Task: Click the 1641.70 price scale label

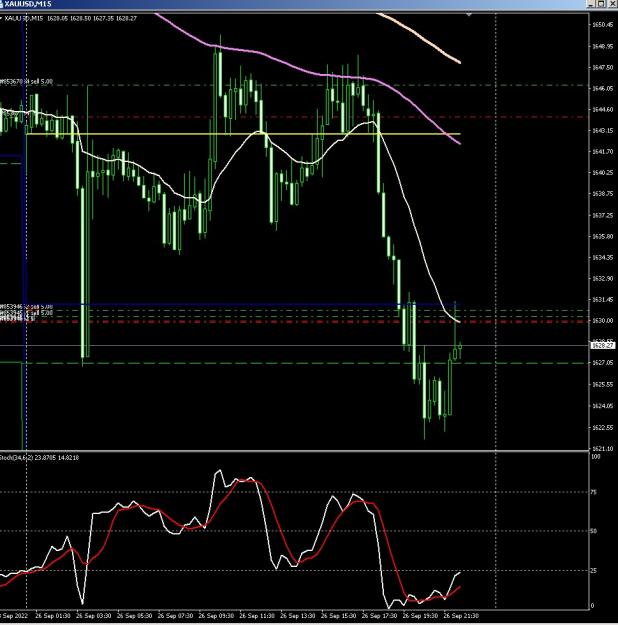Action: 602,151
